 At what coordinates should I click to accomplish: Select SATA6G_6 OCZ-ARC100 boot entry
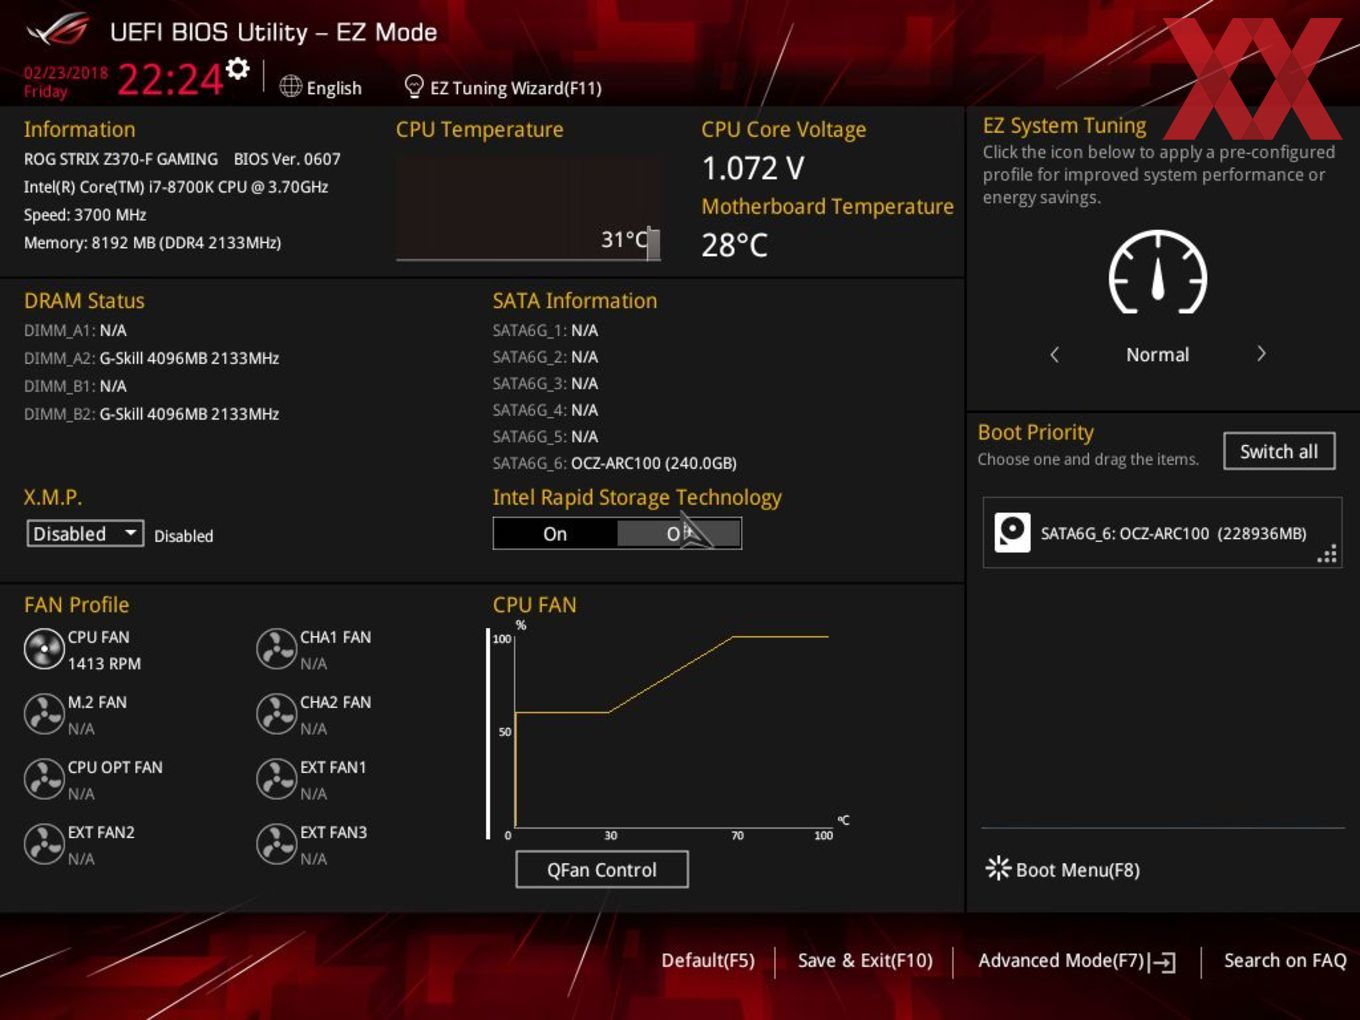1162,532
